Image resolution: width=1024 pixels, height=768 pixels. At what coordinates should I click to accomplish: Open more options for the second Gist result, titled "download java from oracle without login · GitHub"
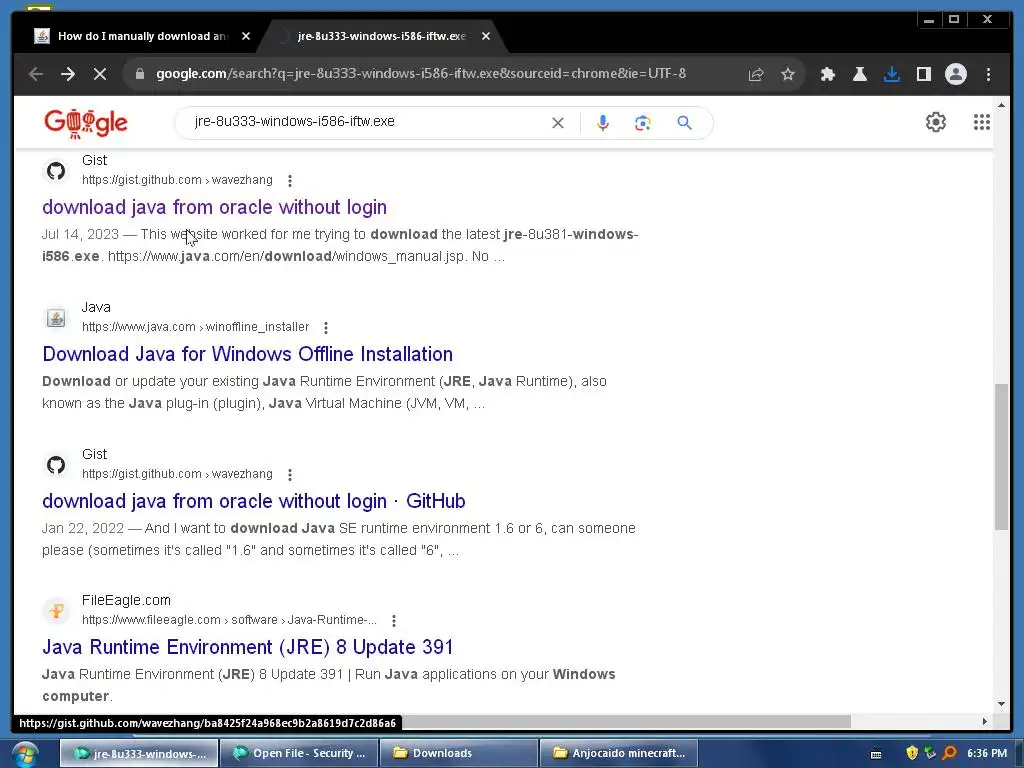tap(290, 475)
